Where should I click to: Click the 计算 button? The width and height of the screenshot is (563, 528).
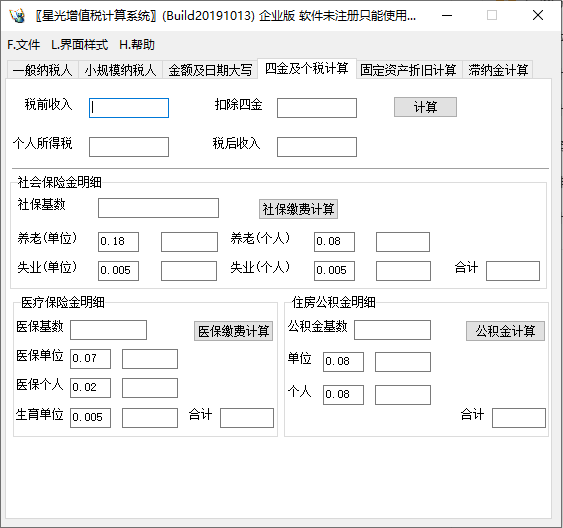pyautogui.click(x=425, y=107)
